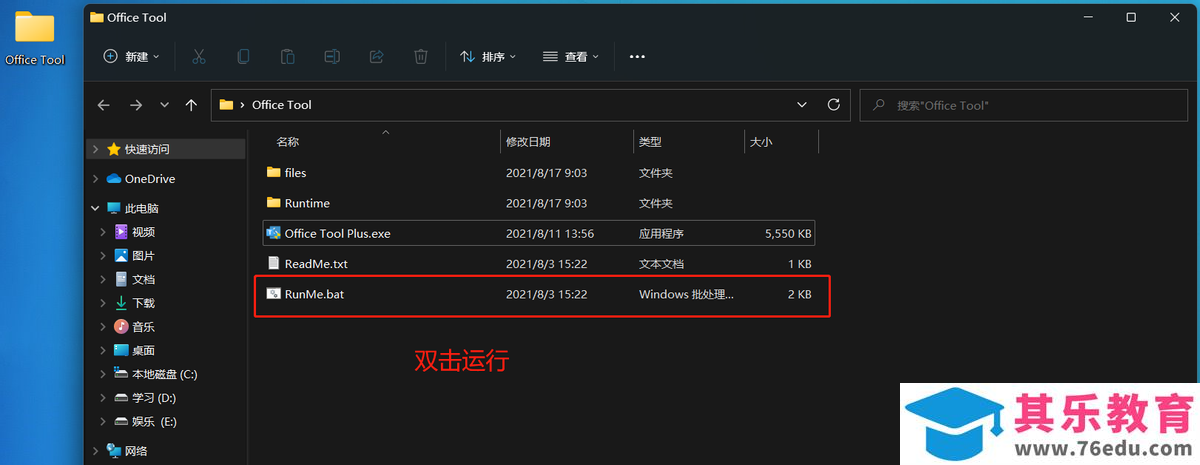Viewport: 1200px width, 465px height.
Task: Expand the OneDrive tree node
Action: coord(95,179)
